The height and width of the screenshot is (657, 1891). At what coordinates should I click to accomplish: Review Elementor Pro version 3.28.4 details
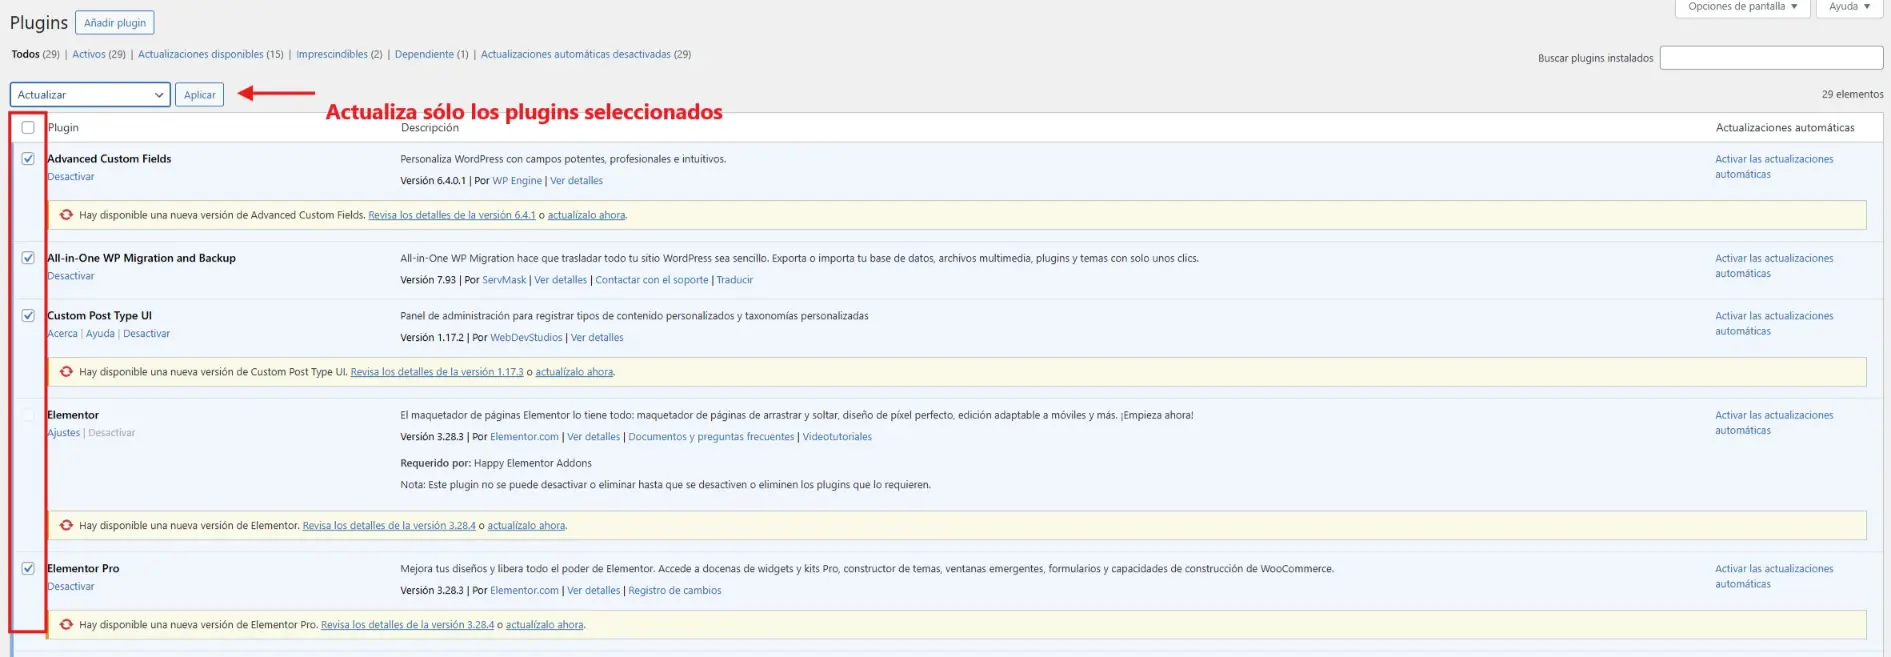coord(407,625)
